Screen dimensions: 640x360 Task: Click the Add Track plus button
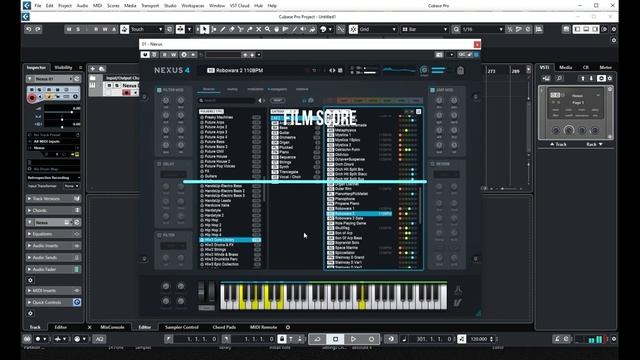click(x=93, y=69)
